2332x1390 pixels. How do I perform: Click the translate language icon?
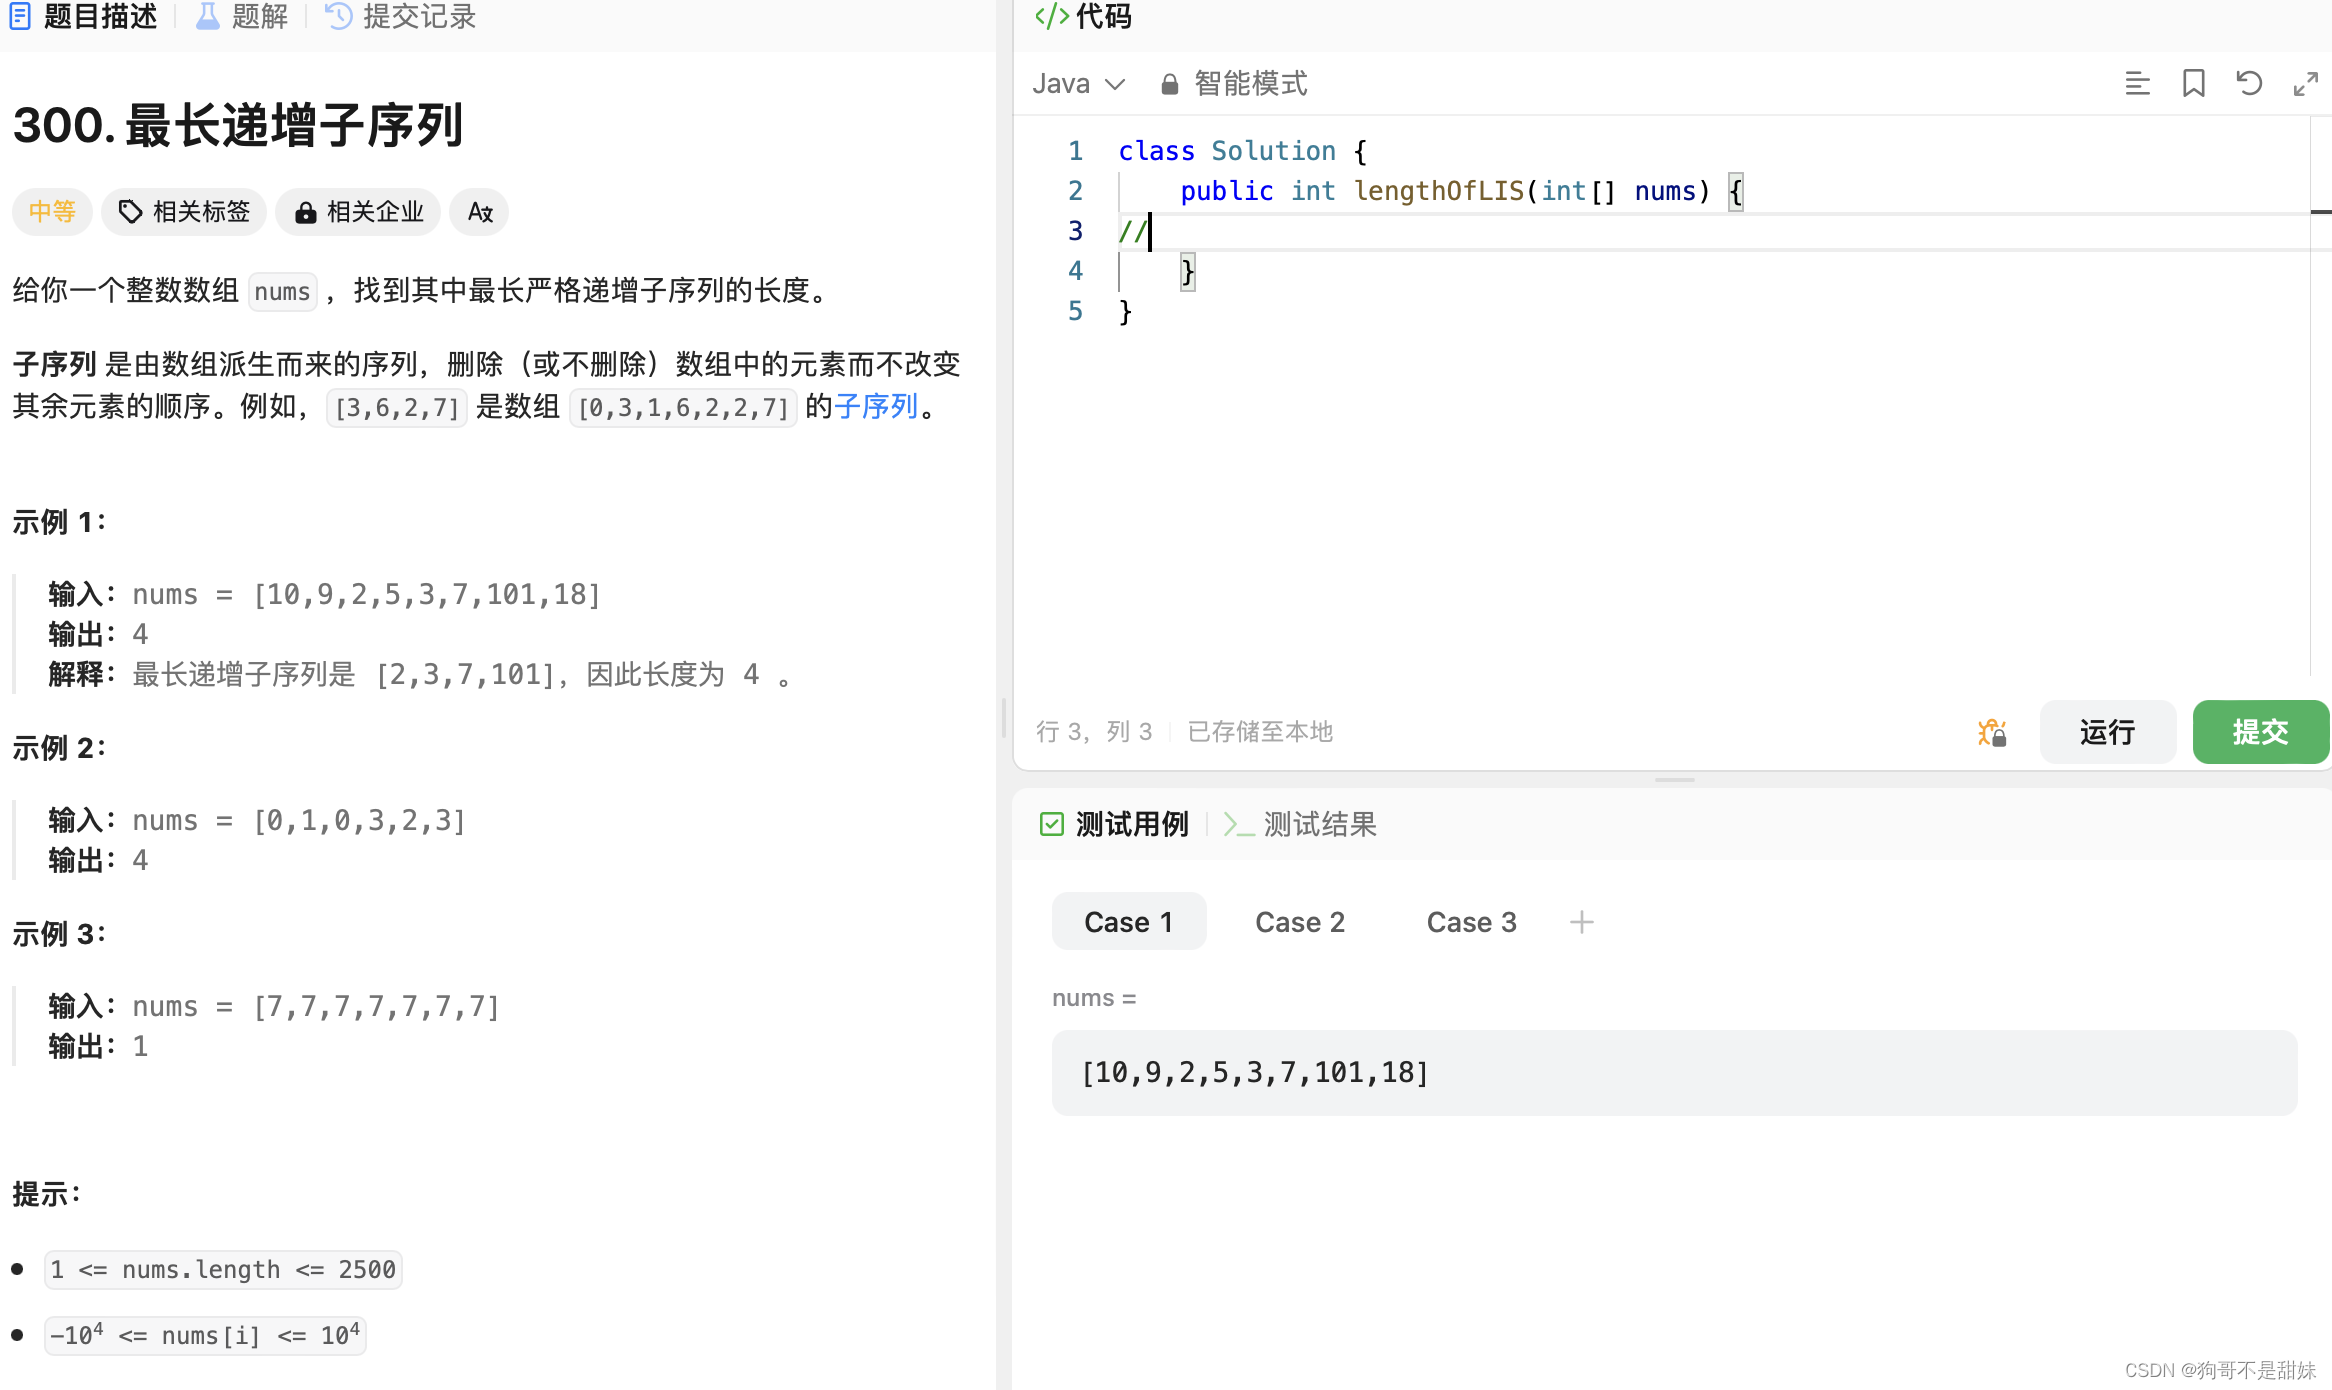coord(480,212)
